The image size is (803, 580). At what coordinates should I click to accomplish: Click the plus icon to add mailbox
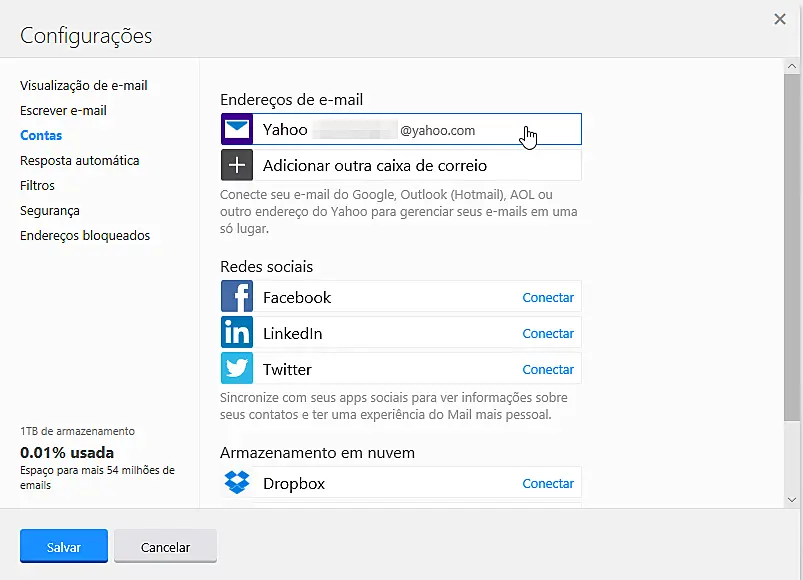coord(237,165)
